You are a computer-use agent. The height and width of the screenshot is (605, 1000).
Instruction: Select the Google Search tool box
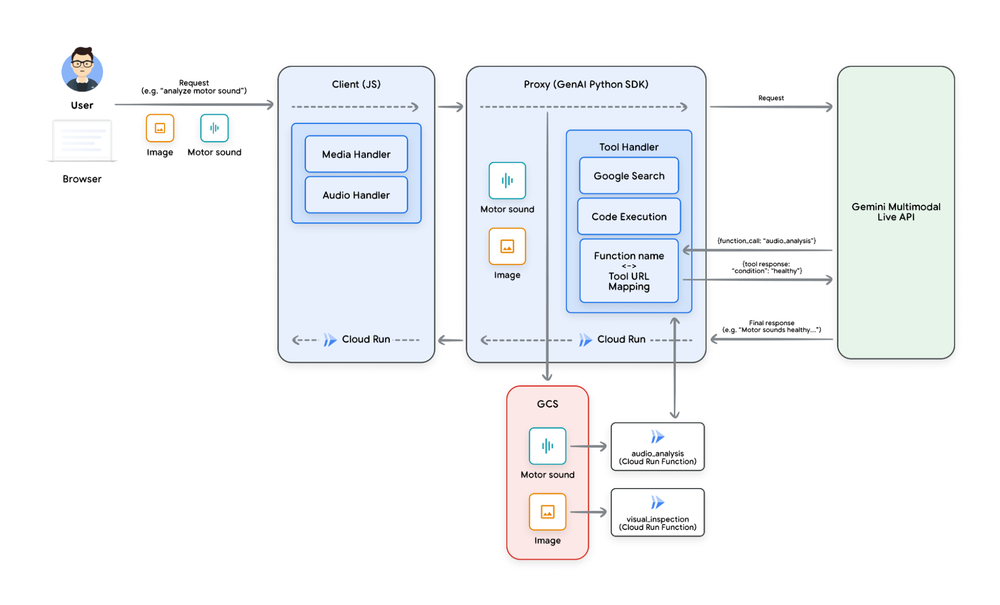pos(629,176)
